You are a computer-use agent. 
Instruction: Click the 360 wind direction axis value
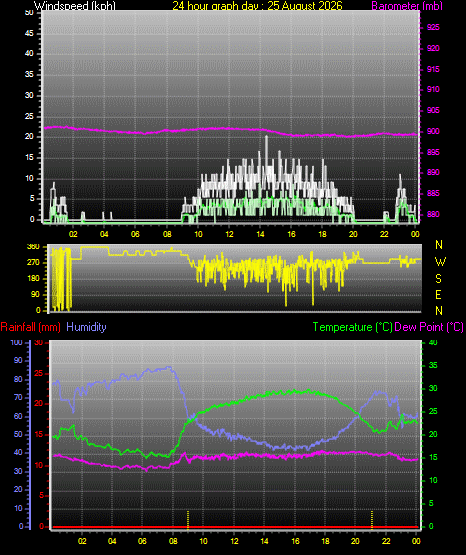33,247
